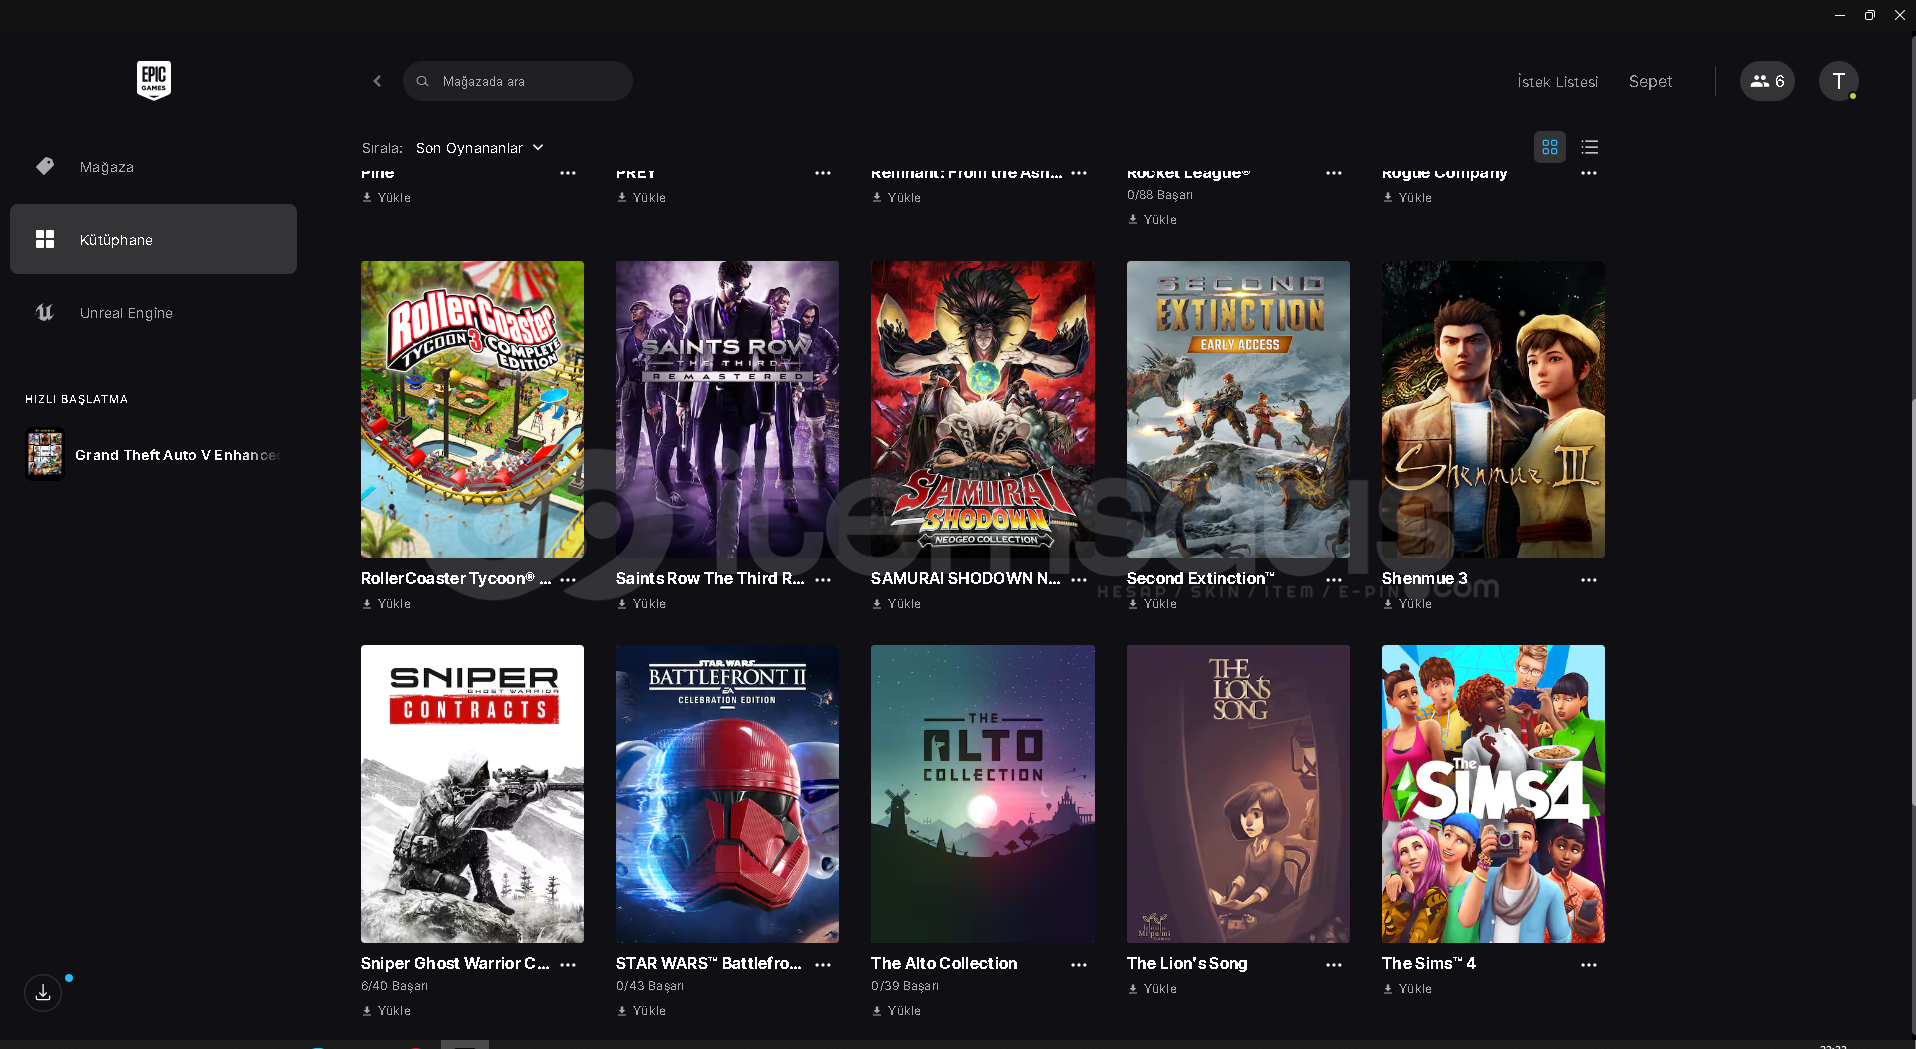The height and width of the screenshot is (1049, 1916).
Task: Open The Lion's Song cover art
Action: pyautogui.click(x=1238, y=794)
